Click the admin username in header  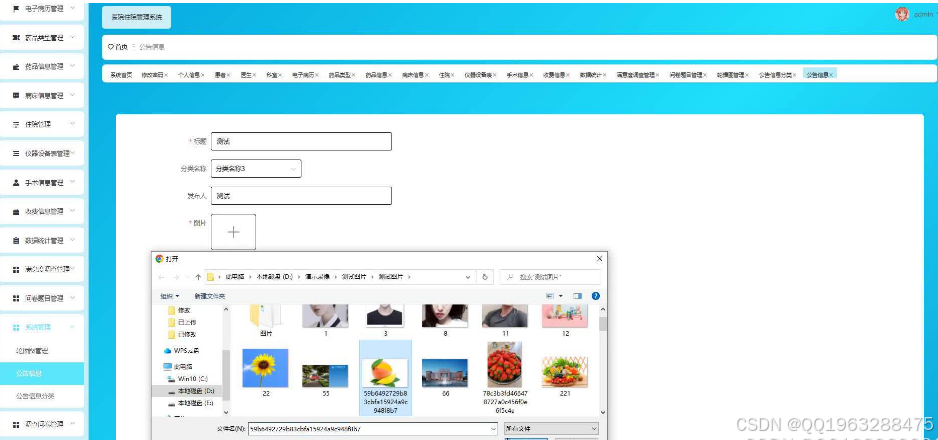(923, 15)
